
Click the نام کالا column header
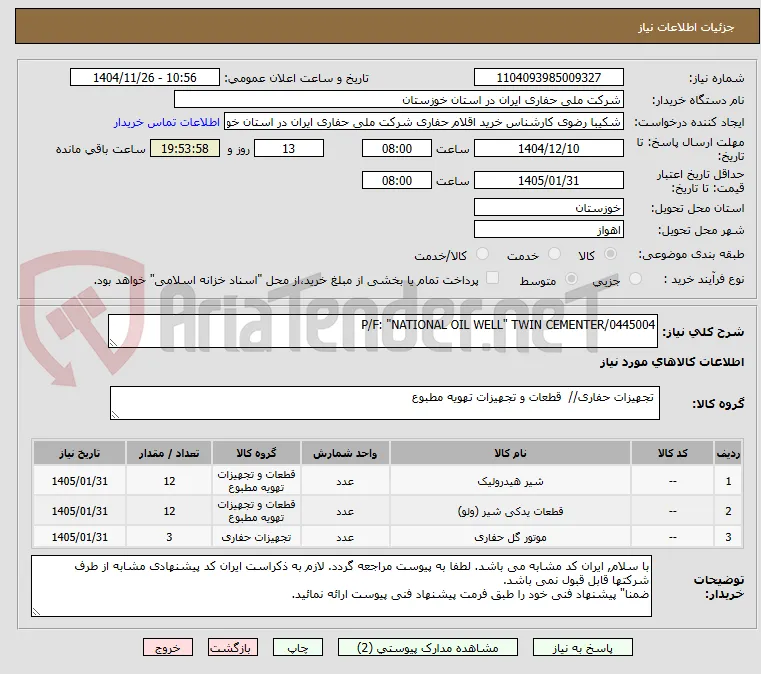pyautogui.click(x=510, y=453)
